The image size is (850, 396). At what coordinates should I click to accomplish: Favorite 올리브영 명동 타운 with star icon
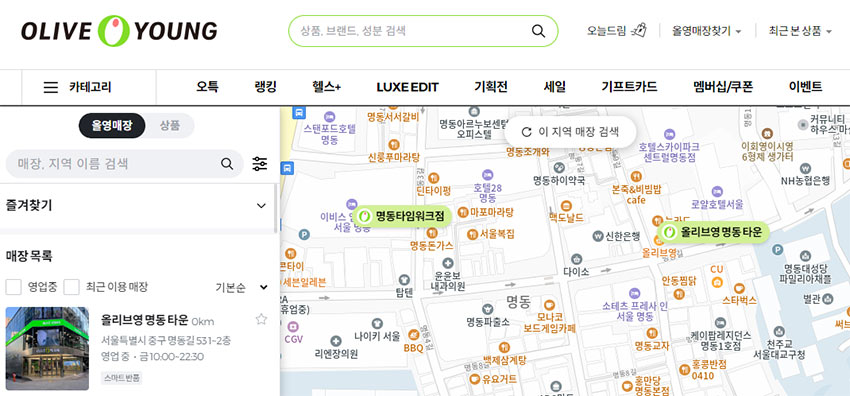click(261, 319)
